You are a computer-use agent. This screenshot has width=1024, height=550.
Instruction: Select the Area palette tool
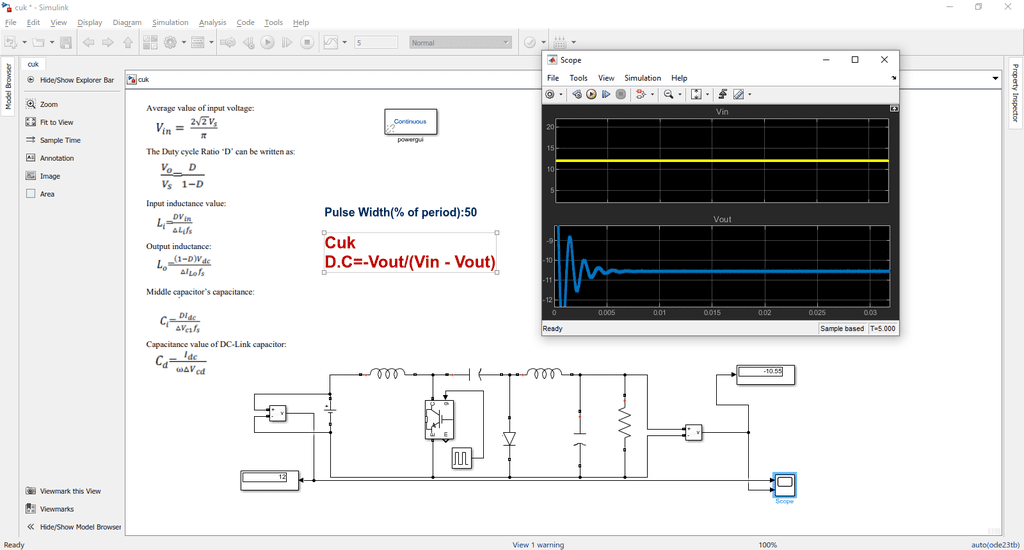(40, 194)
